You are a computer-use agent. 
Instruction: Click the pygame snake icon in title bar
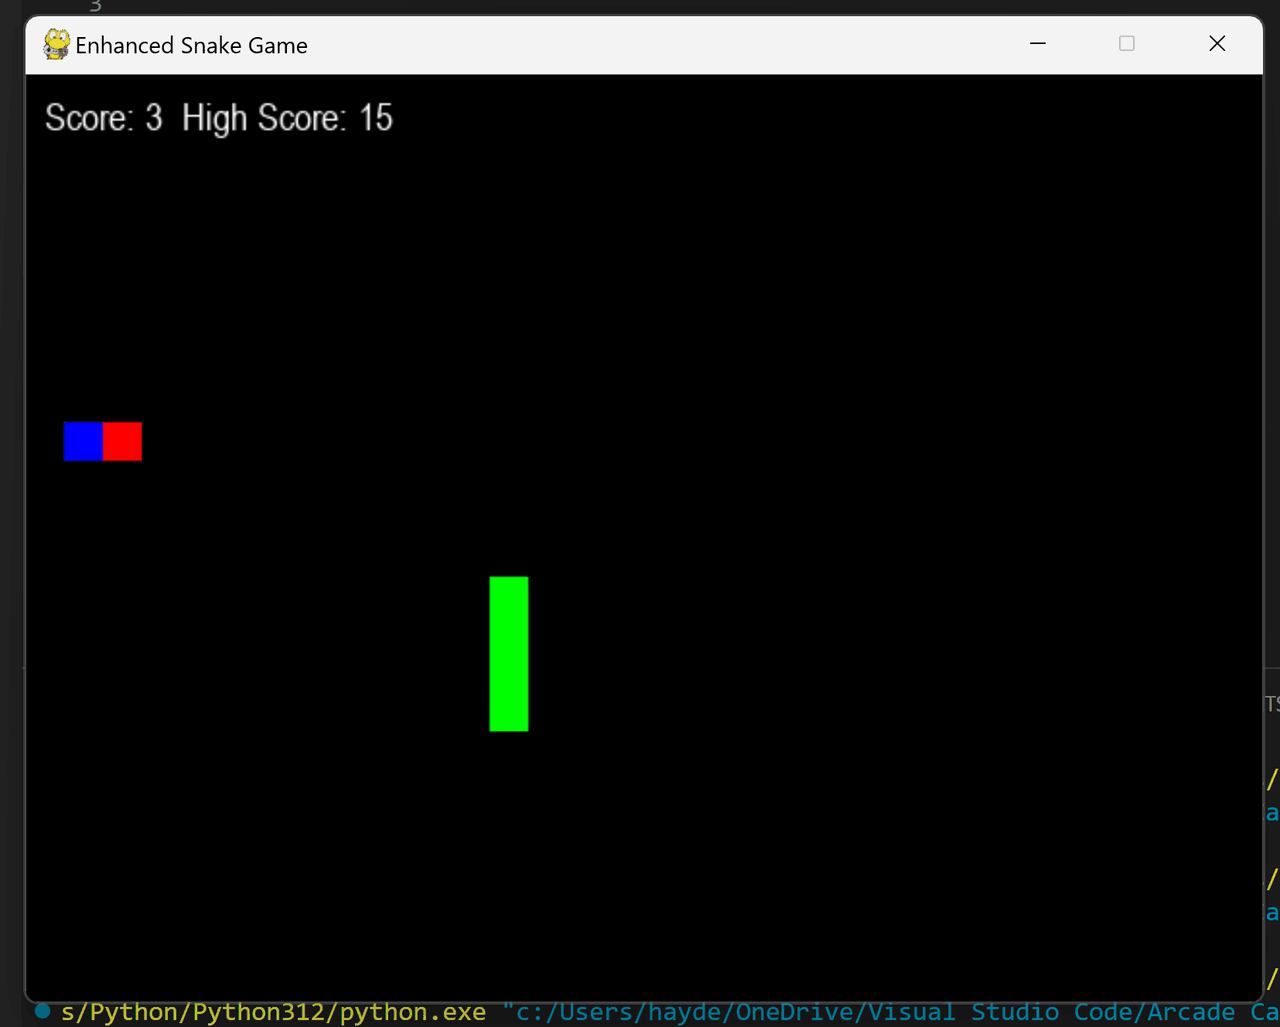(56, 44)
